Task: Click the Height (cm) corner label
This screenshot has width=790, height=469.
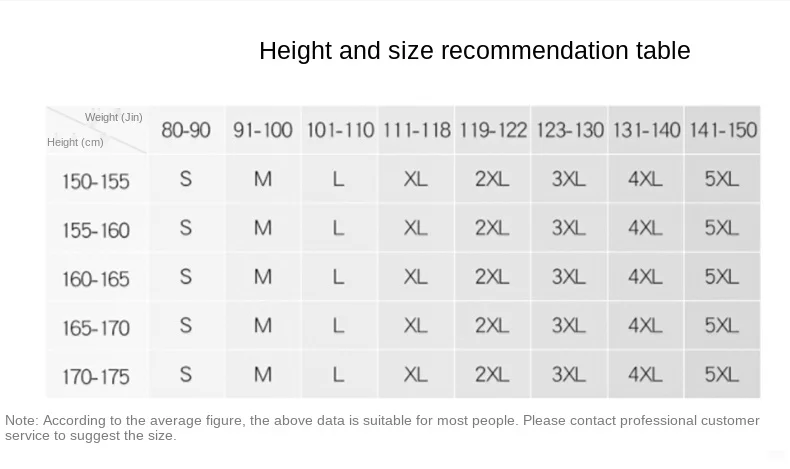Action: point(75,143)
